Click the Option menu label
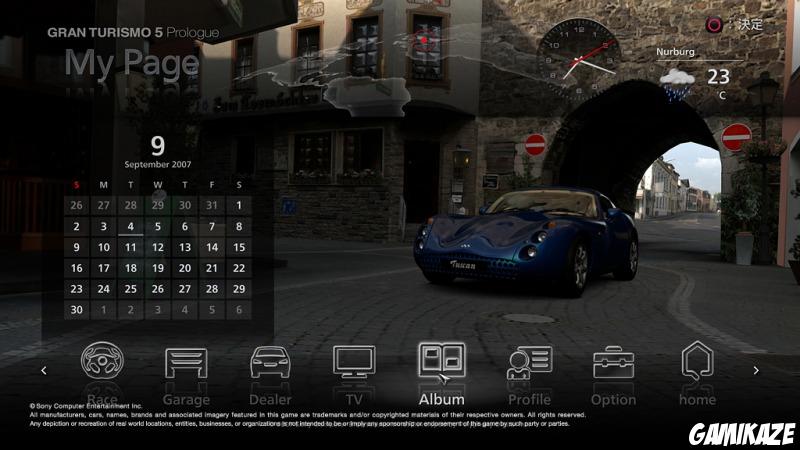Viewport: 800px width, 450px height. [x=613, y=400]
